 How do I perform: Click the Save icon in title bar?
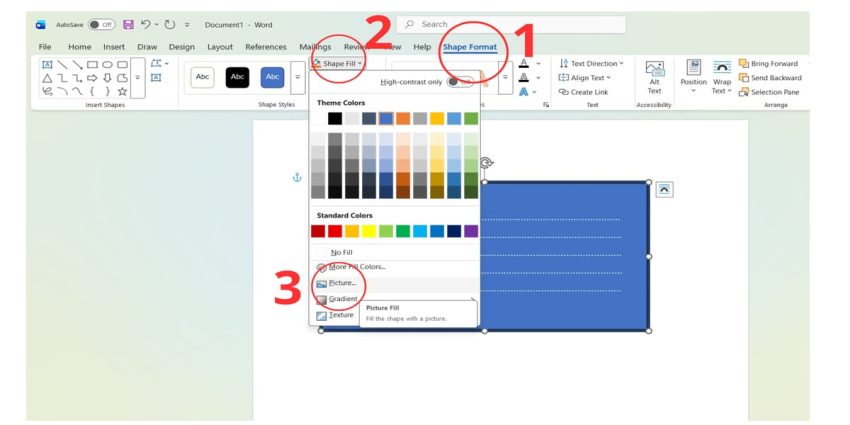(128, 24)
